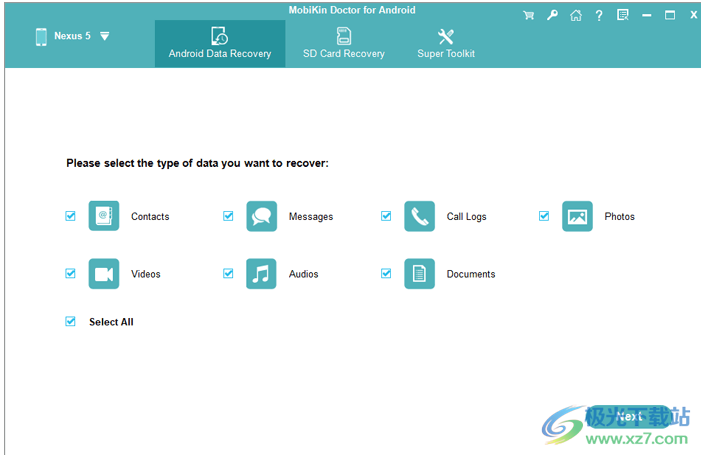Click the shopping cart purchase icon
Image resolution: width=701 pixels, height=455 pixels.
(x=528, y=15)
